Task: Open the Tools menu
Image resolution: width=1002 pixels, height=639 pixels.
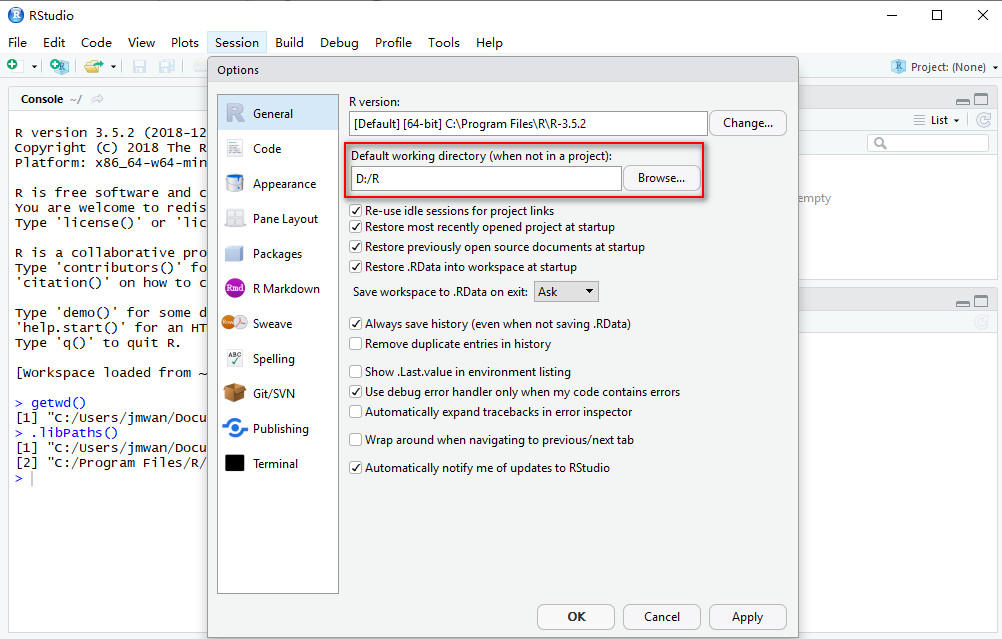Action: [x=443, y=43]
